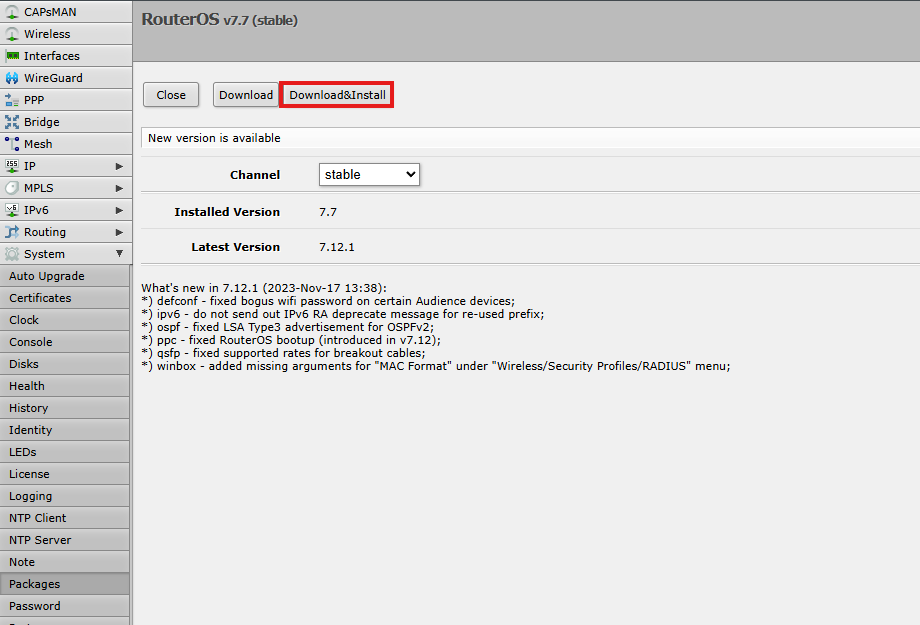Image resolution: width=920 pixels, height=625 pixels.
Task: Expand the IP submenu arrow
Action: pos(119,166)
